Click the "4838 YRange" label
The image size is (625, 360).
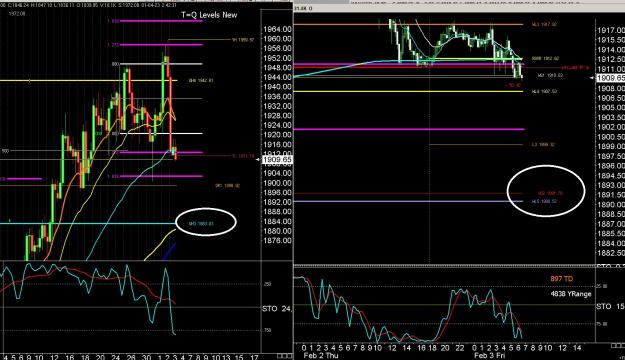(571, 294)
